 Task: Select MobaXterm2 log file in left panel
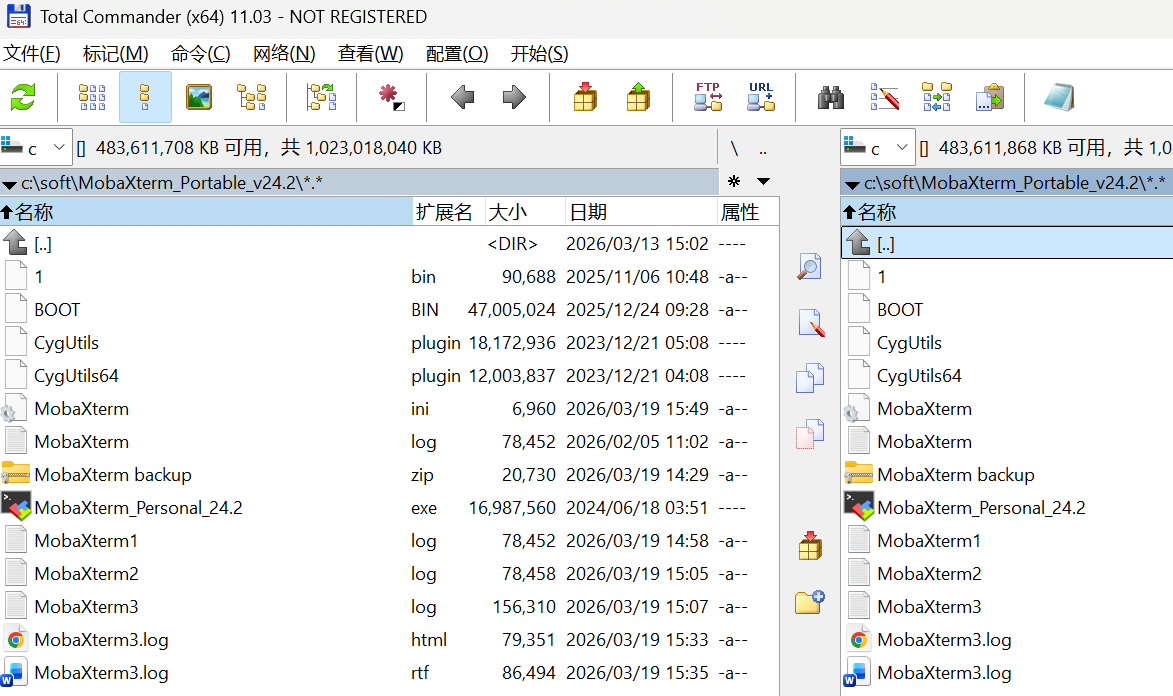pos(389,573)
